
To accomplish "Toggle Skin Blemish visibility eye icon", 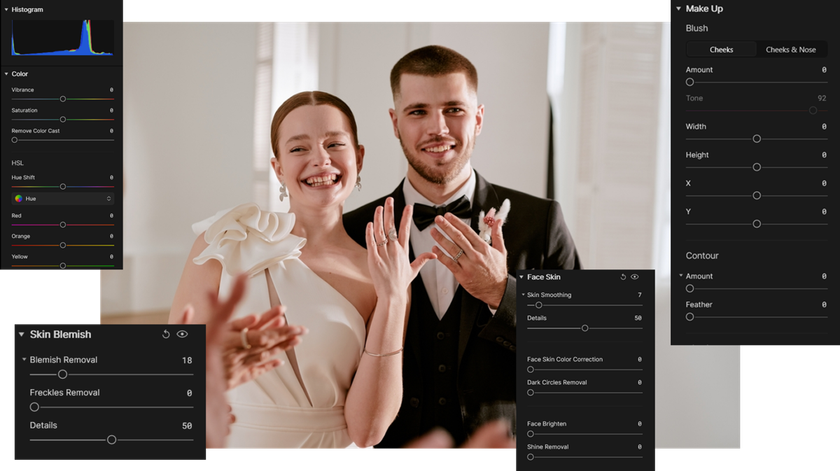I will point(182,334).
